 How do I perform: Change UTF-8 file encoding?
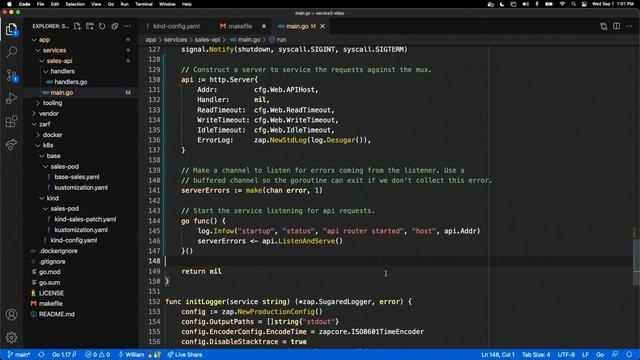point(566,355)
